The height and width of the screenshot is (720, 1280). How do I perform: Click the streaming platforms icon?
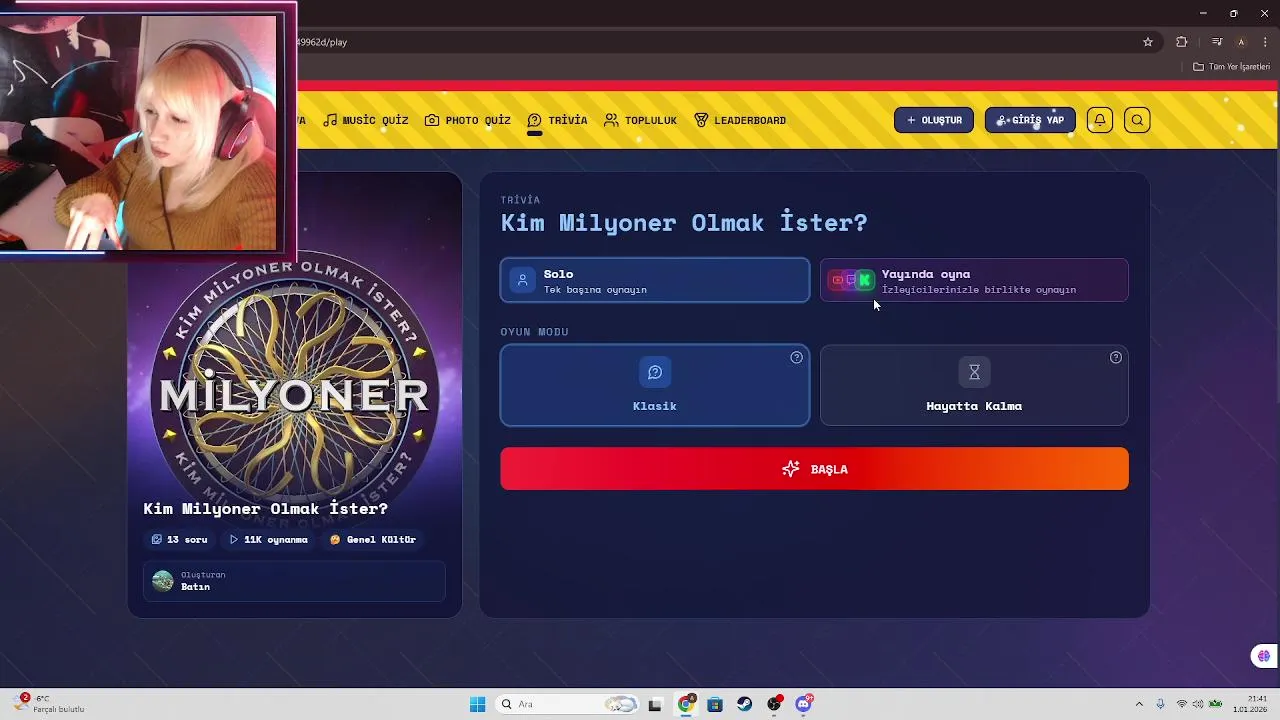[852, 280]
